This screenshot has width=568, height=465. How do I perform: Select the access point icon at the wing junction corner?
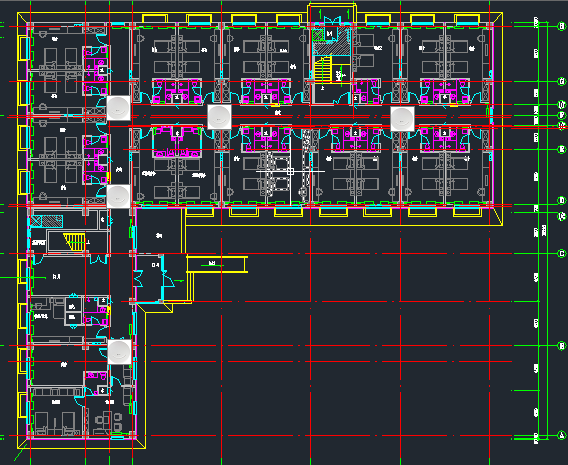(x=118, y=196)
